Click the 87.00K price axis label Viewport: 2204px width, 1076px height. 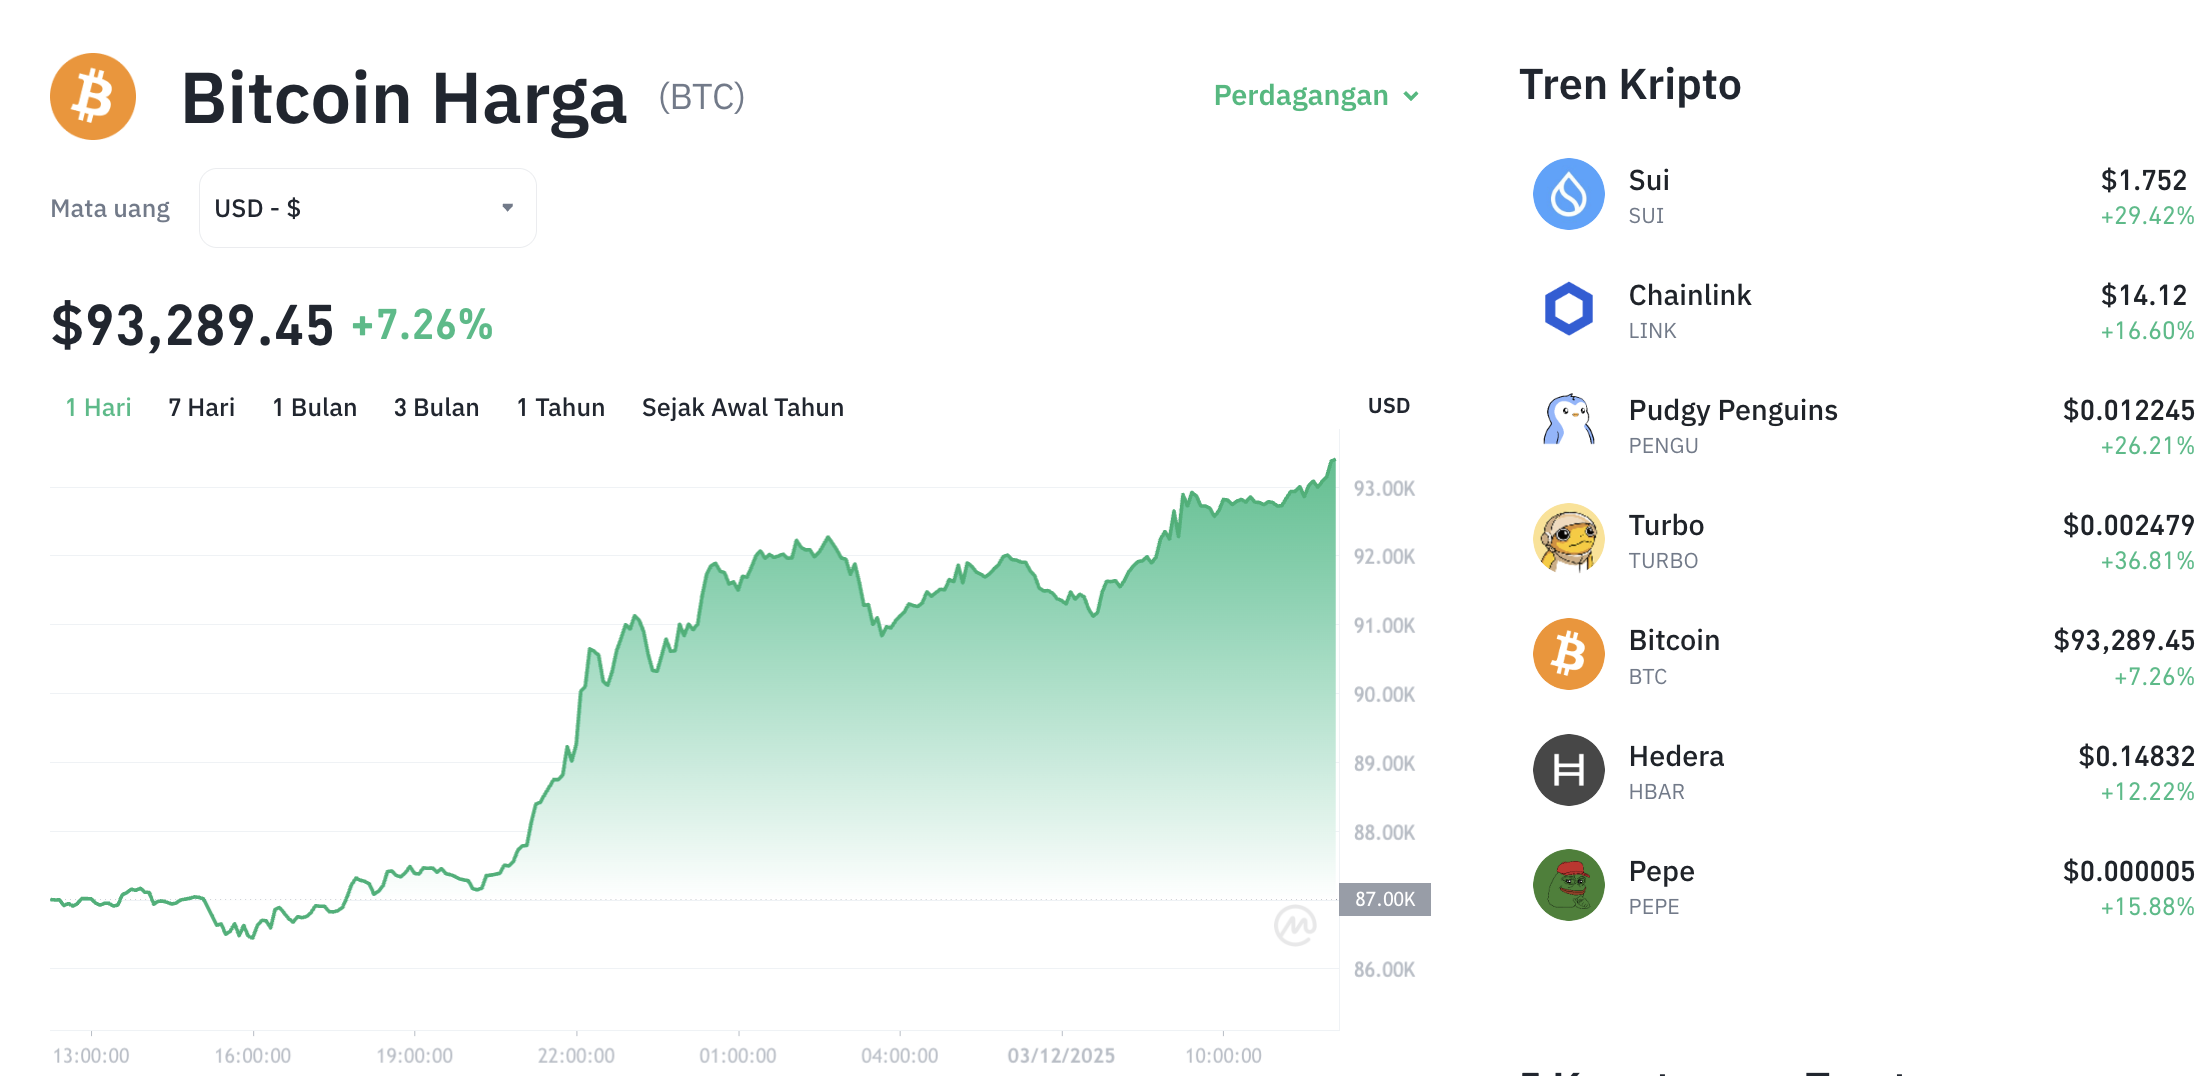(x=1385, y=898)
